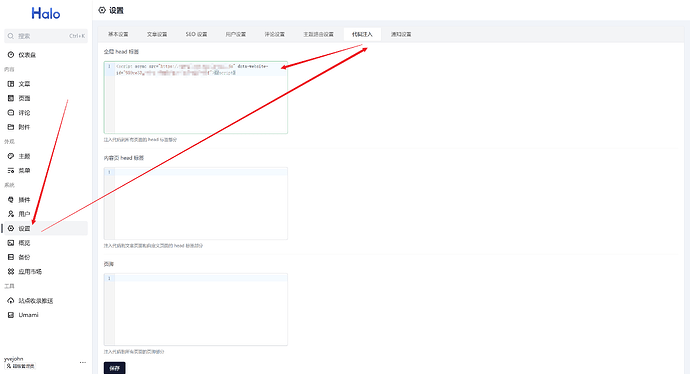Switch to the SEO 设置 tab

pyautogui.click(x=196, y=34)
